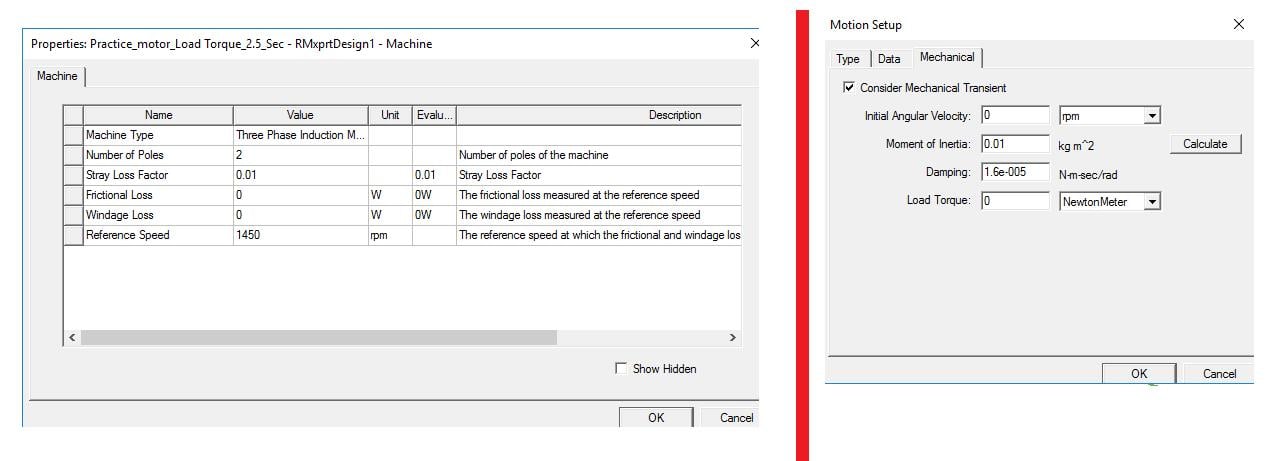The width and height of the screenshot is (1283, 461).
Task: Confirm Motion Setup with OK button
Action: tap(1139, 373)
